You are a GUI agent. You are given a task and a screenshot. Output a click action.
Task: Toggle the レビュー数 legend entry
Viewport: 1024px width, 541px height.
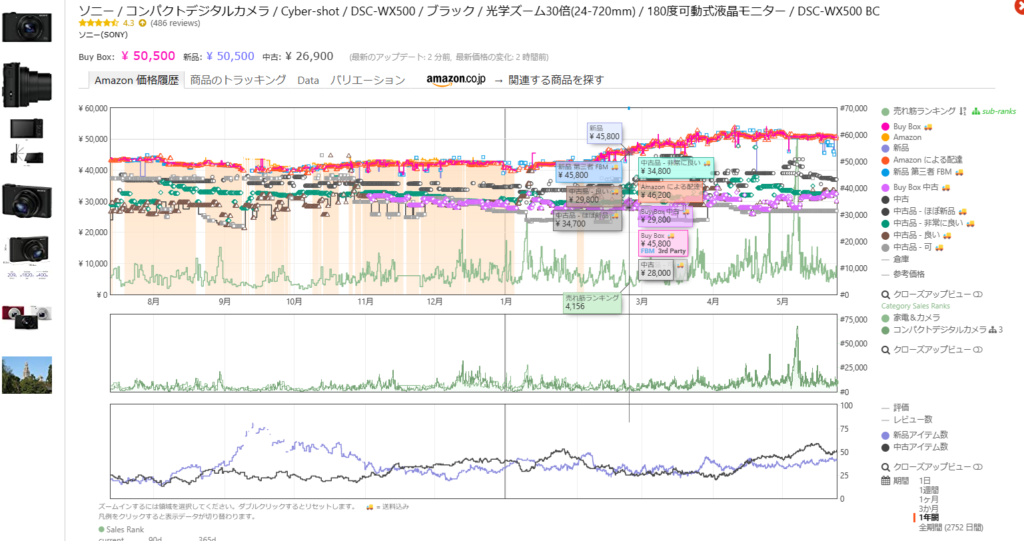coord(906,419)
